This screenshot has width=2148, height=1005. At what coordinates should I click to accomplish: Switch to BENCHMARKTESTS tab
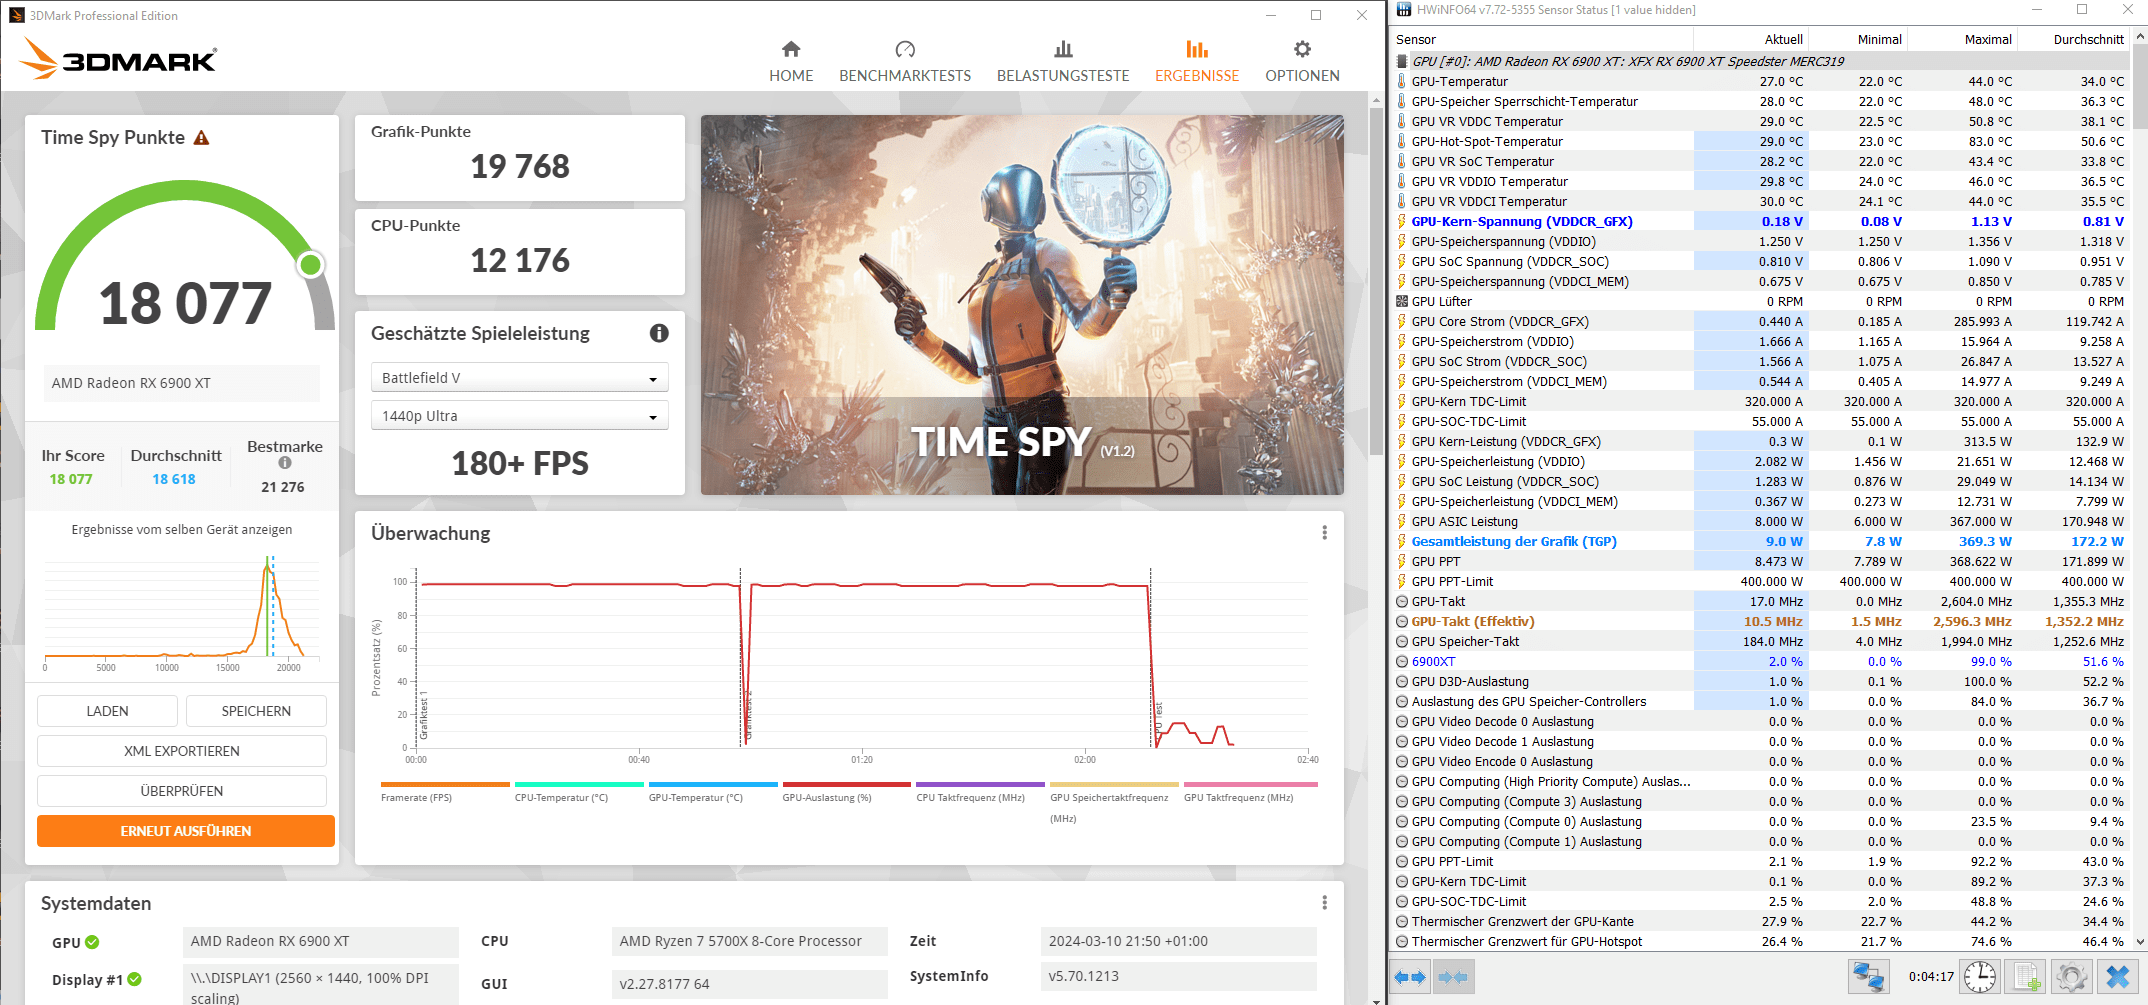pyautogui.click(x=905, y=62)
